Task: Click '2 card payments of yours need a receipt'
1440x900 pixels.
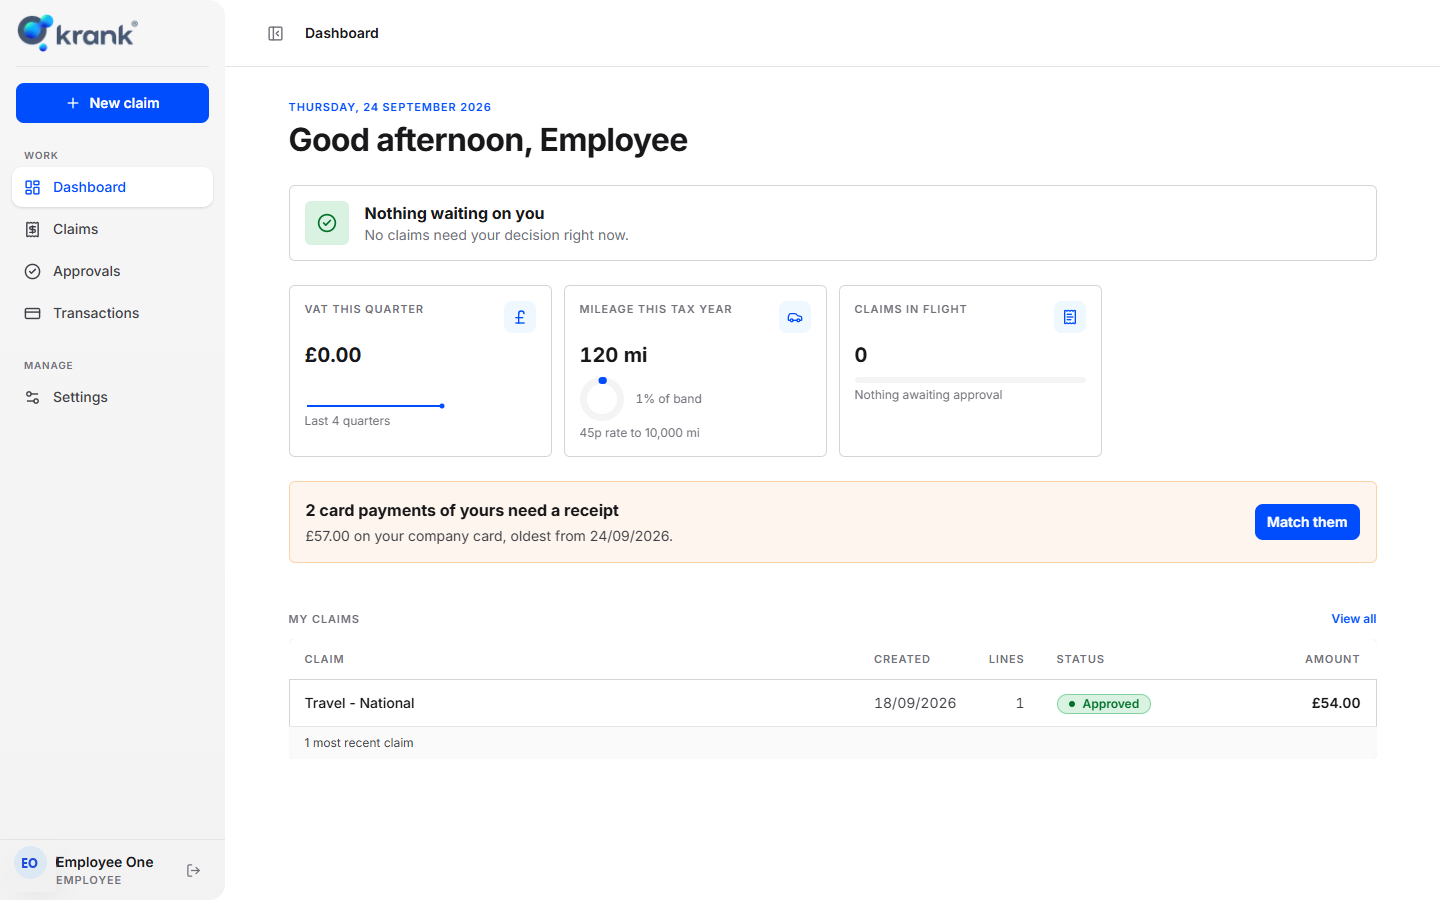Action: (462, 510)
